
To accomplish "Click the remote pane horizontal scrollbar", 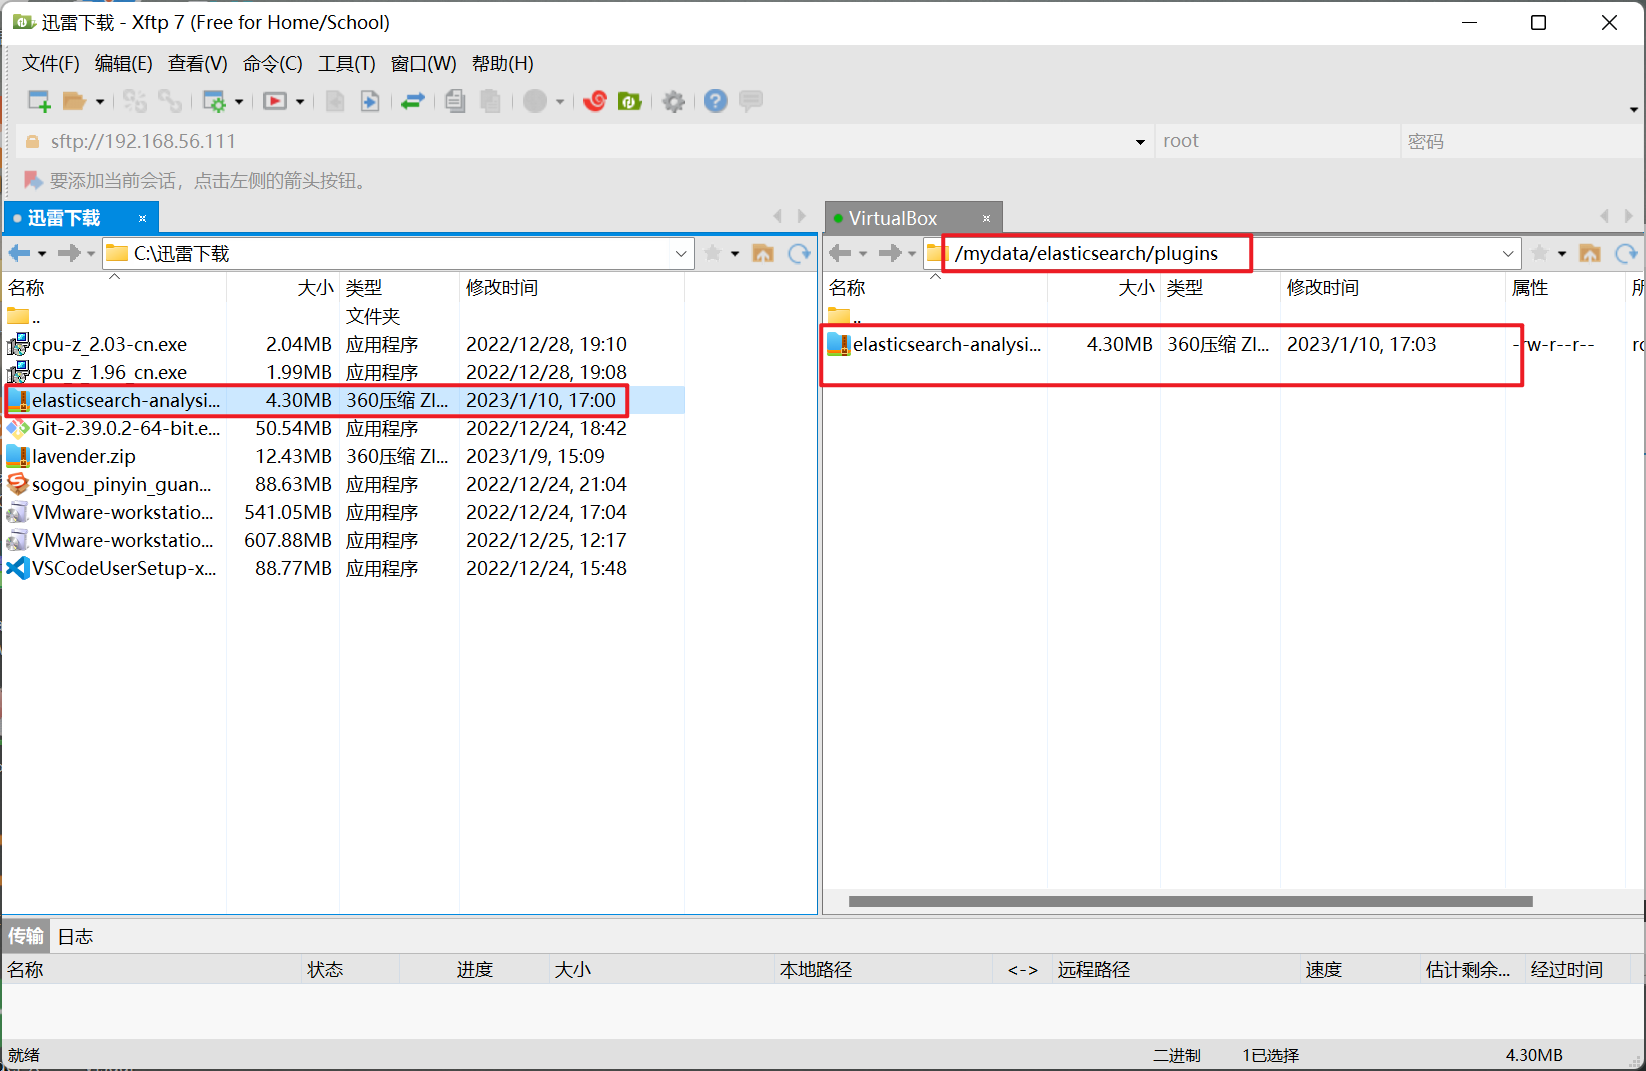I will pos(1190,902).
